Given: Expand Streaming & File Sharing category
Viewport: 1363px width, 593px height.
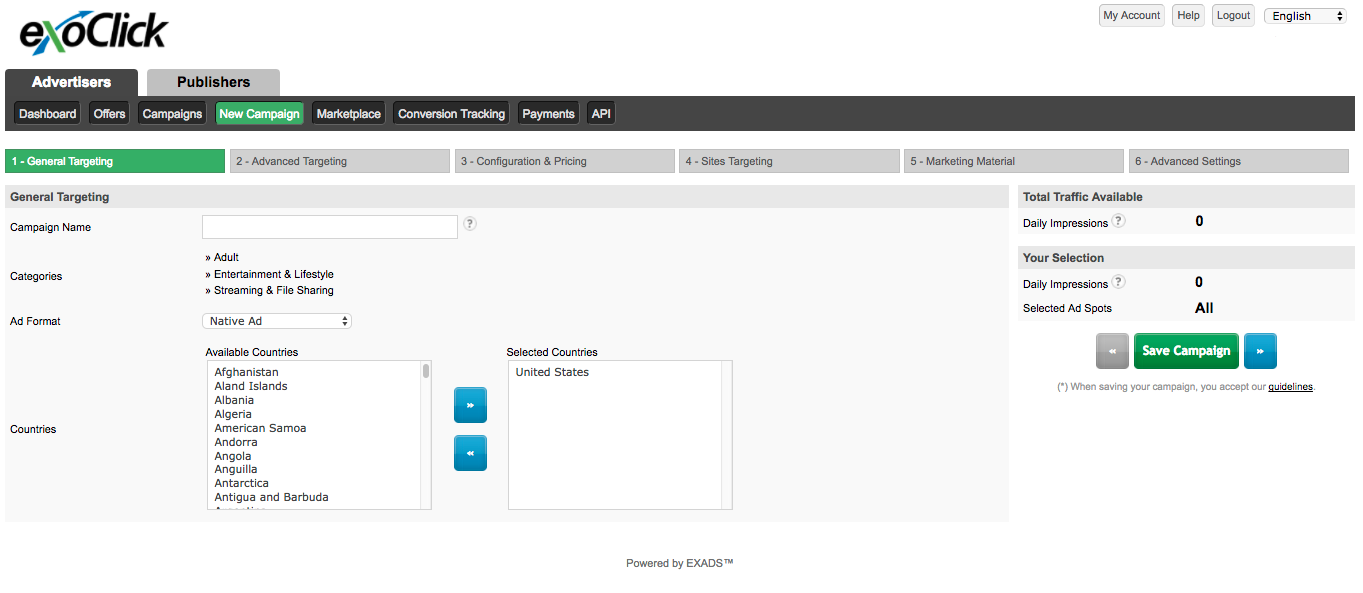Looking at the screenshot, I should pos(269,290).
